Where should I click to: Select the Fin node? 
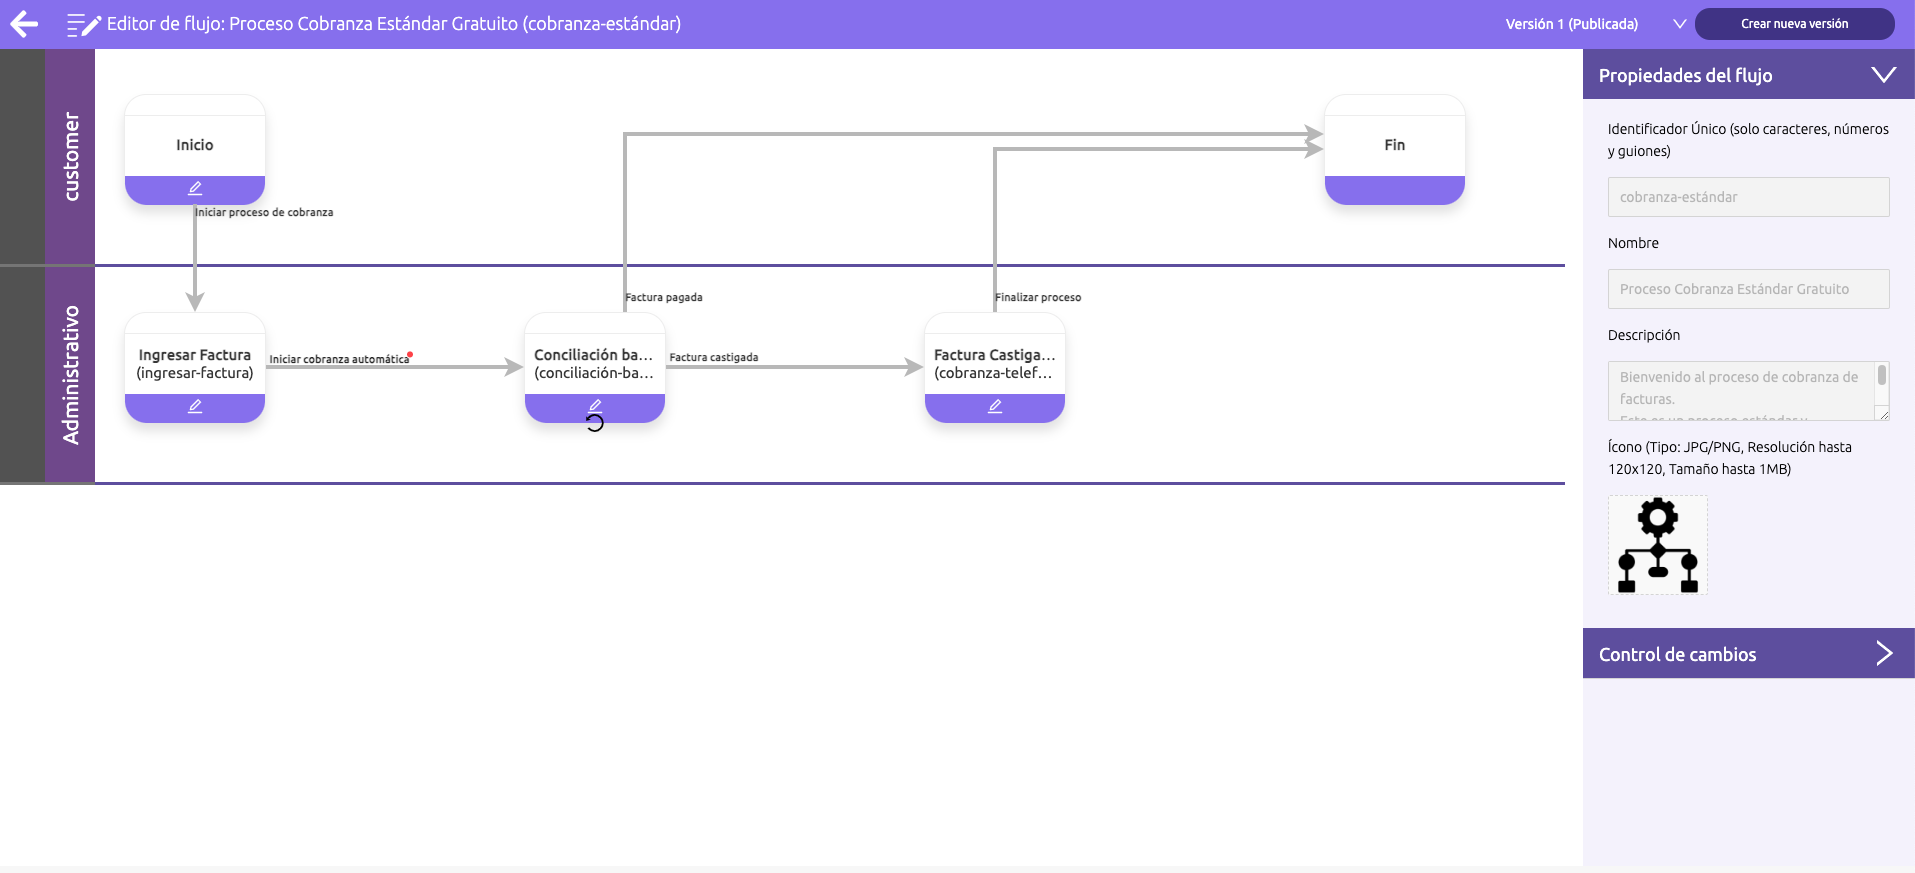[x=1394, y=145]
